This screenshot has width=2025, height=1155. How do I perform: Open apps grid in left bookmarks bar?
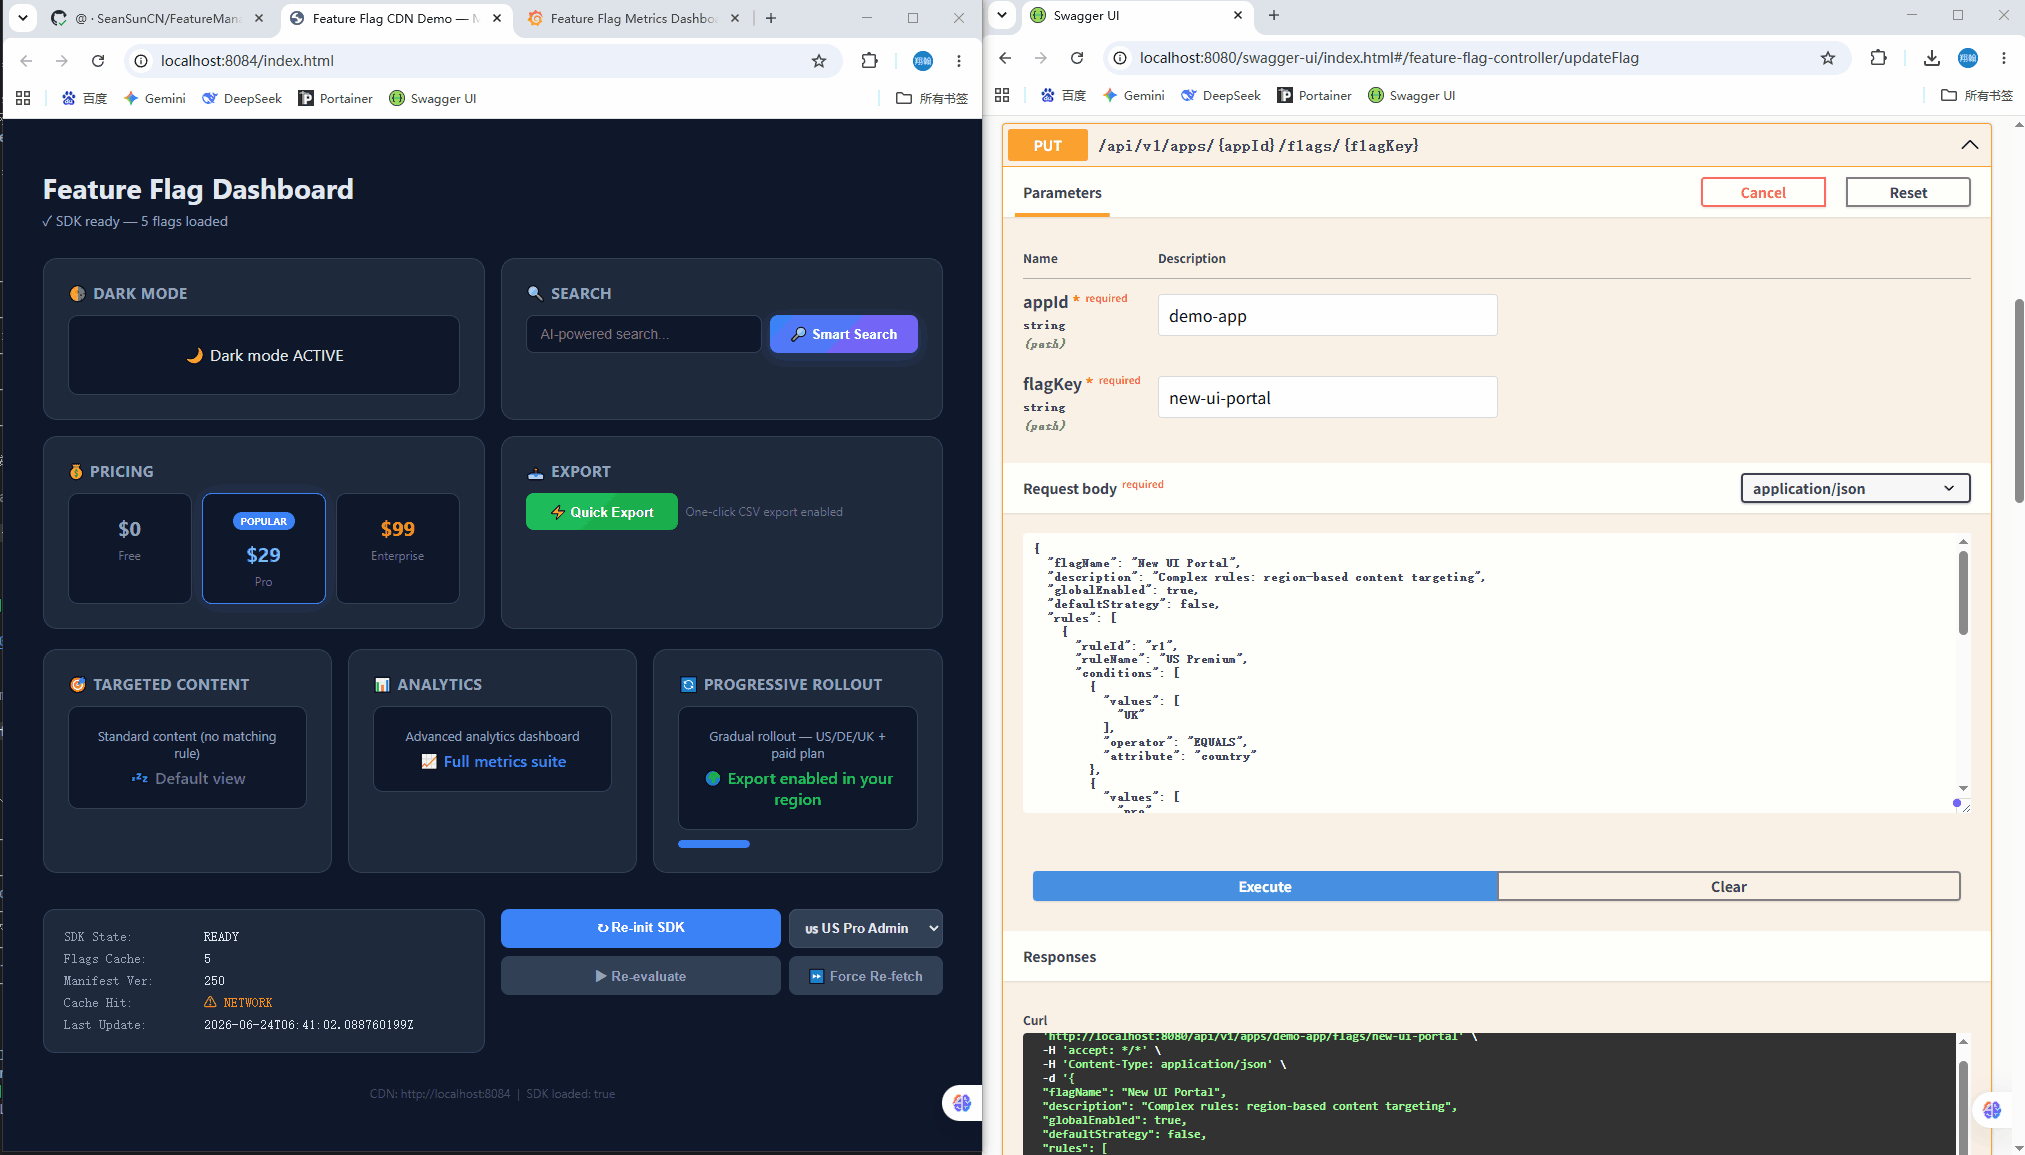tap(23, 98)
